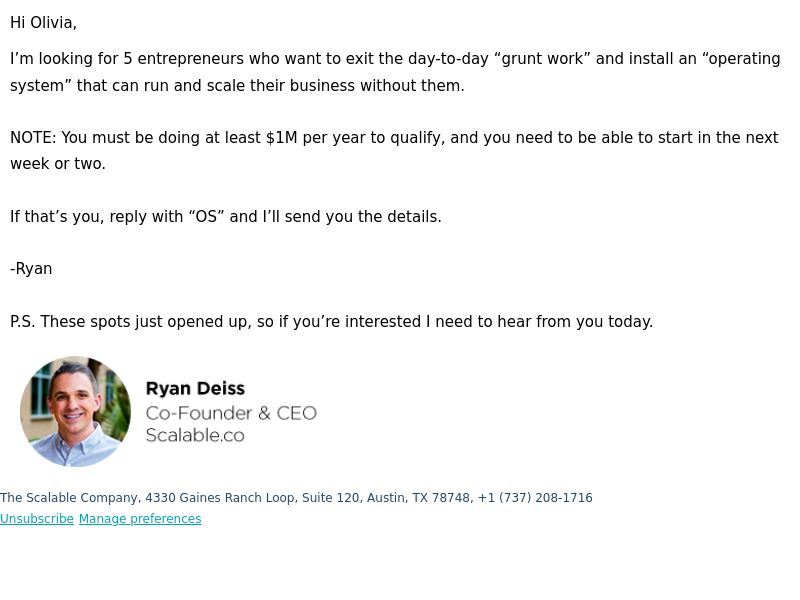Click the quoted "grunt work" phrase
This screenshot has height=600, width=800.
point(542,59)
